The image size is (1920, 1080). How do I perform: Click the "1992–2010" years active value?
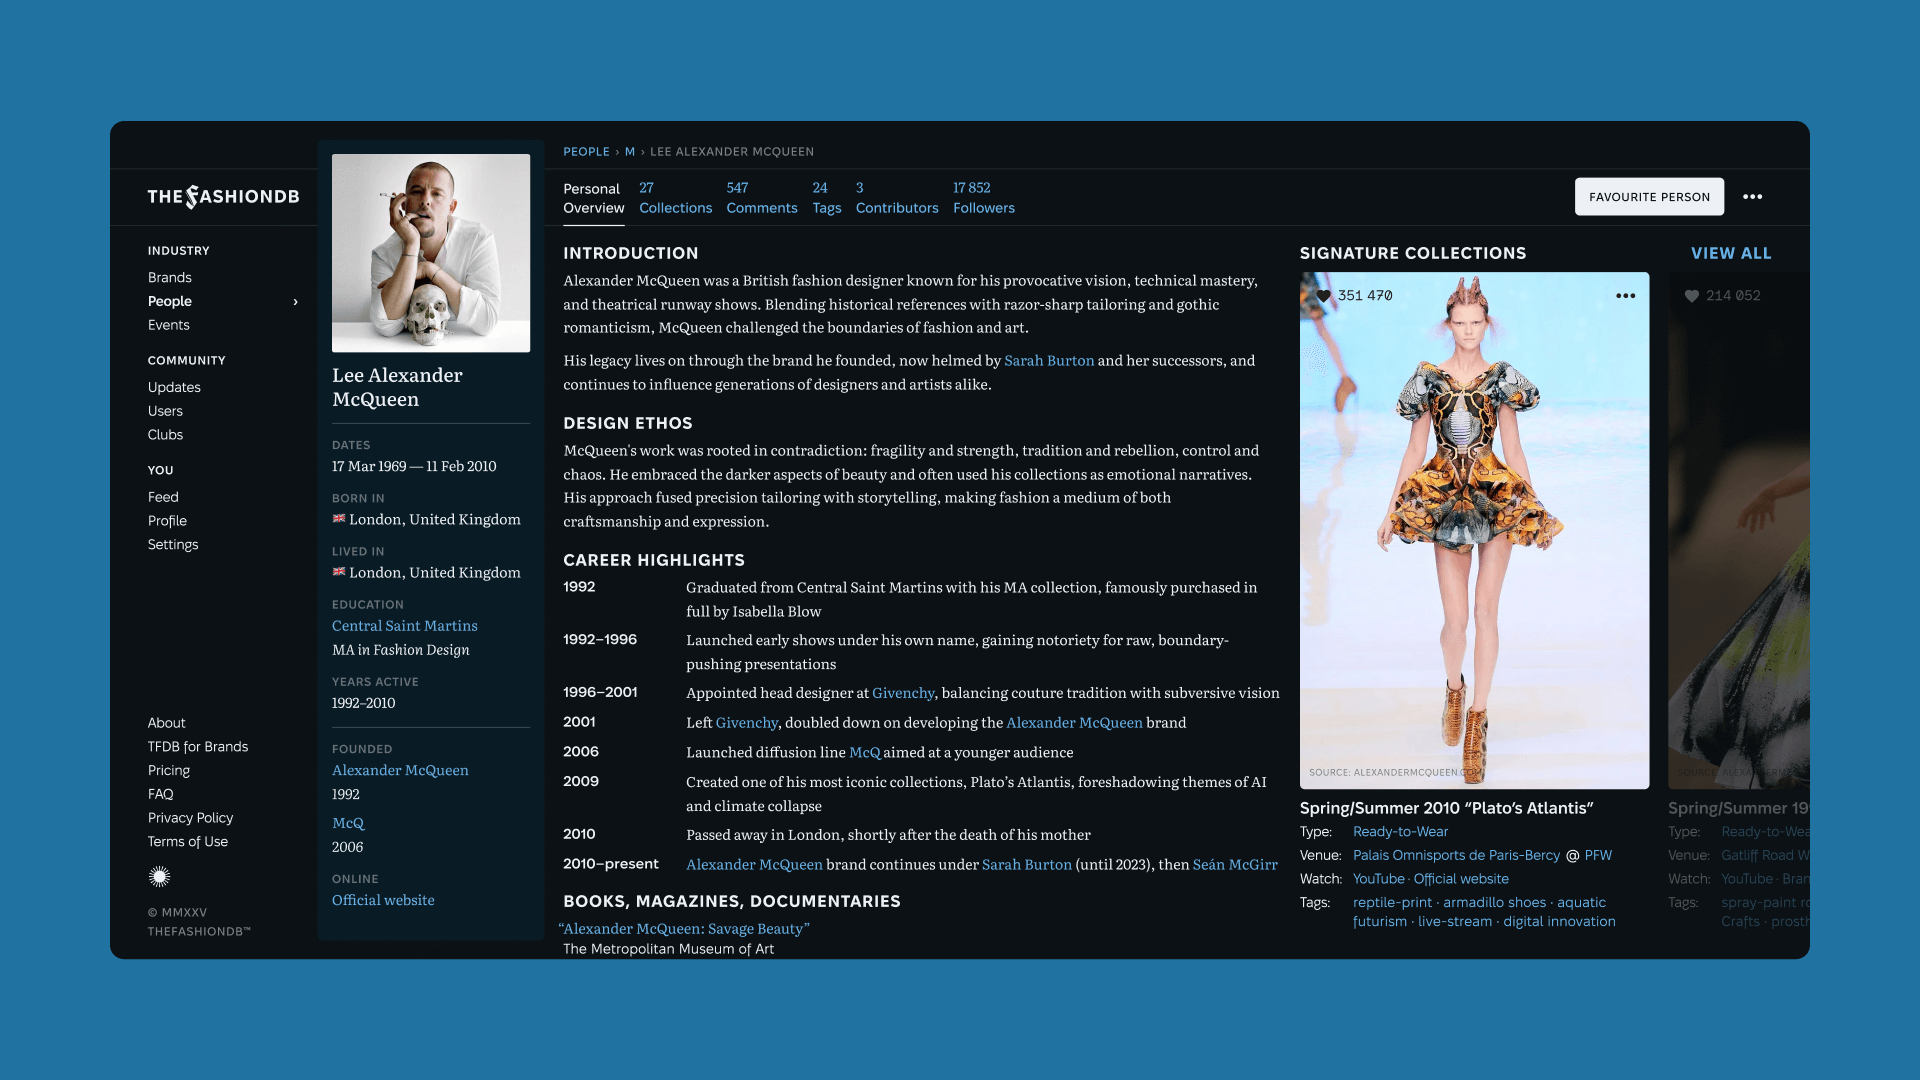363,704
